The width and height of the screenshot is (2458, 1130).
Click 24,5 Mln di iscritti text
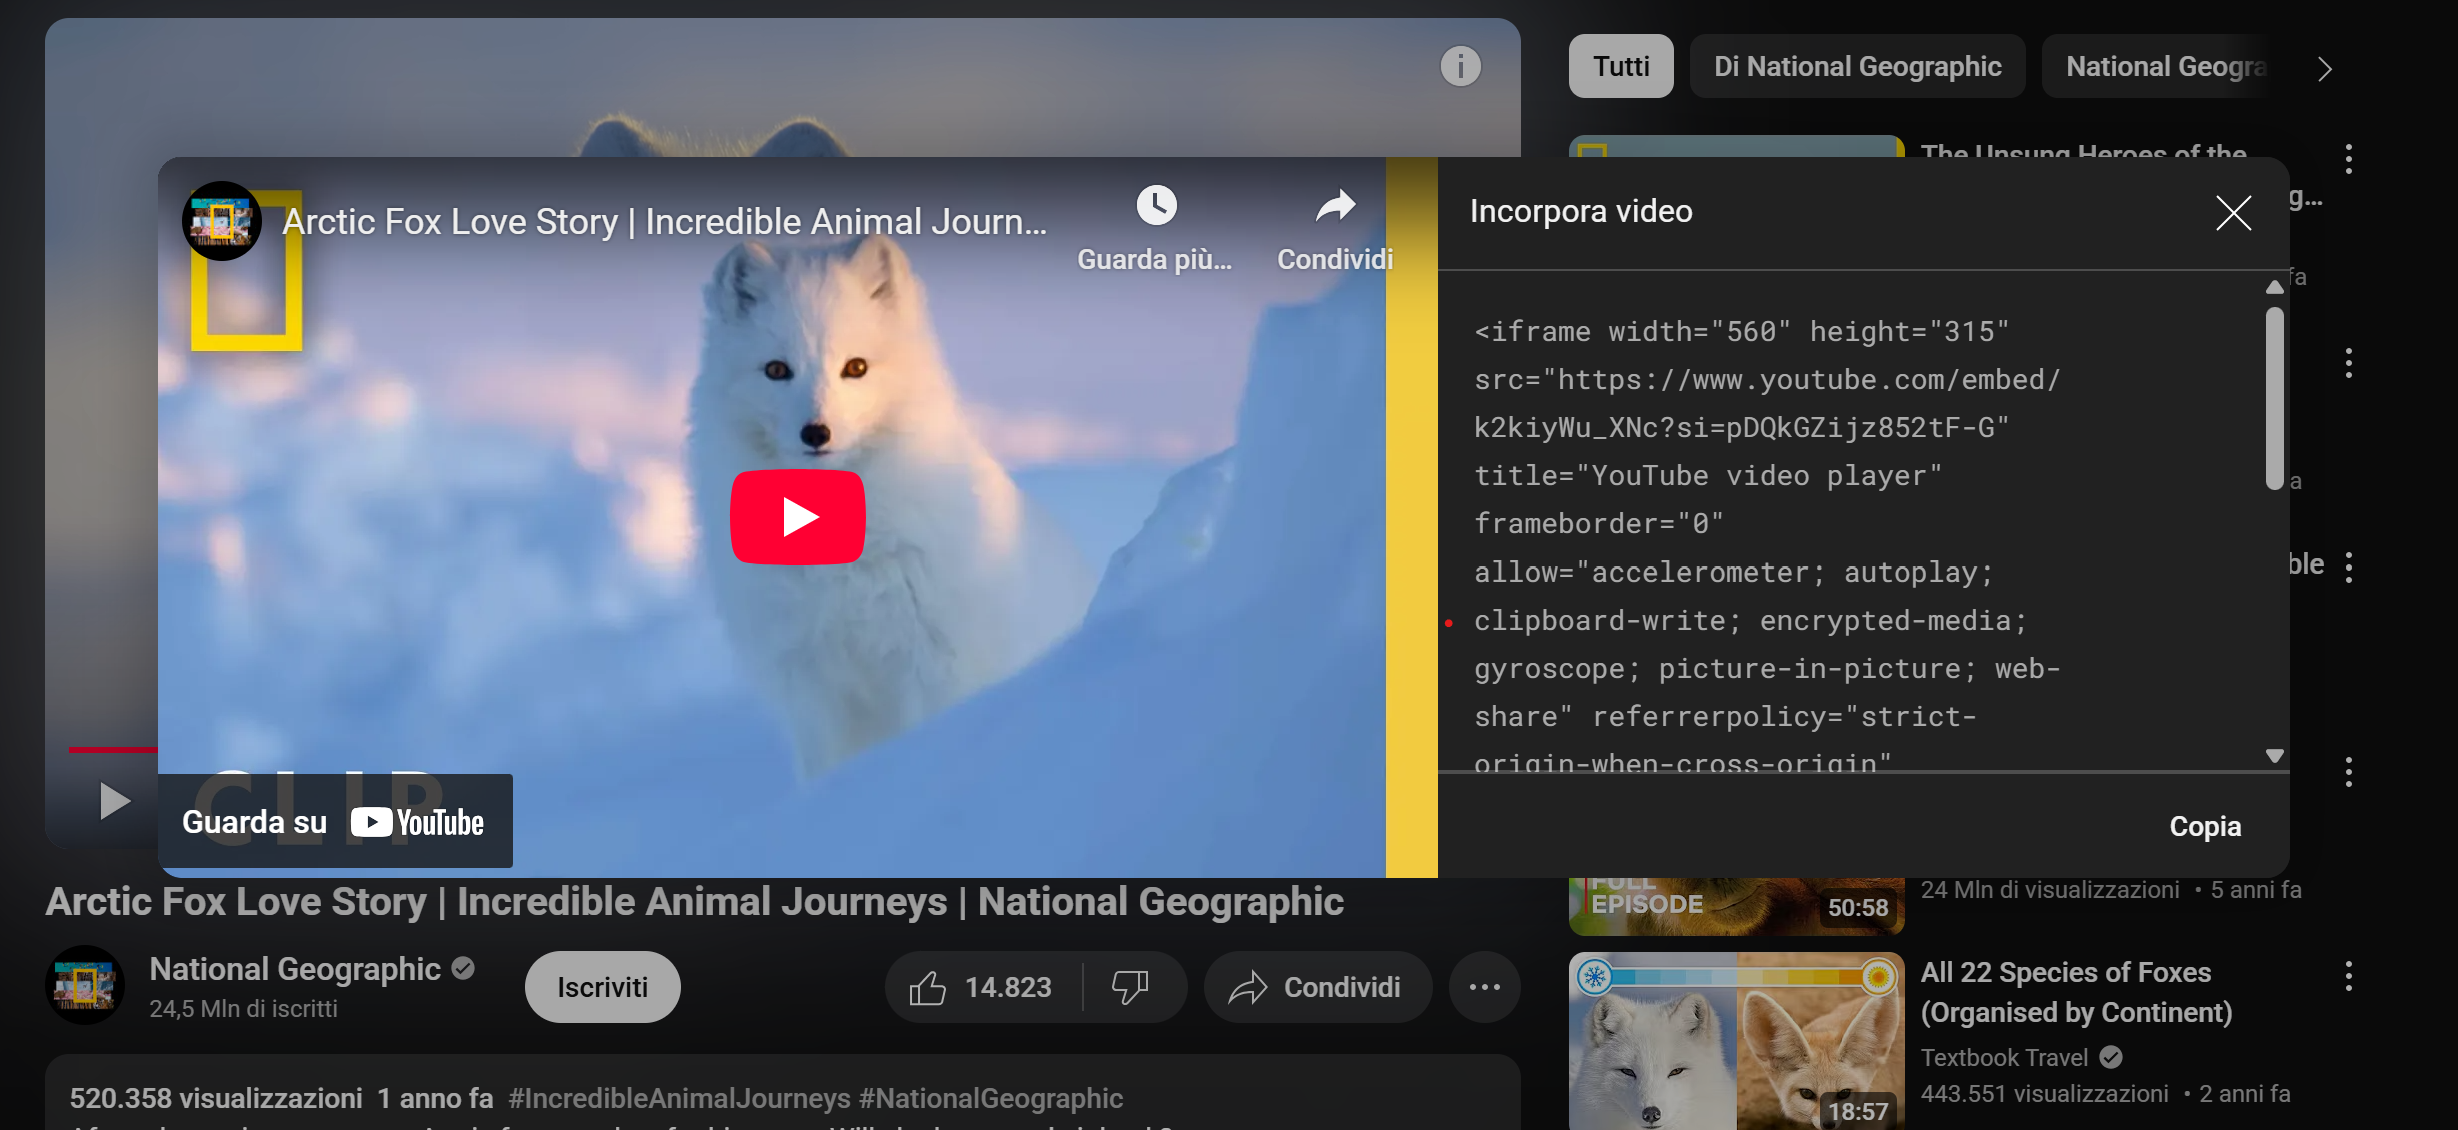click(244, 1009)
